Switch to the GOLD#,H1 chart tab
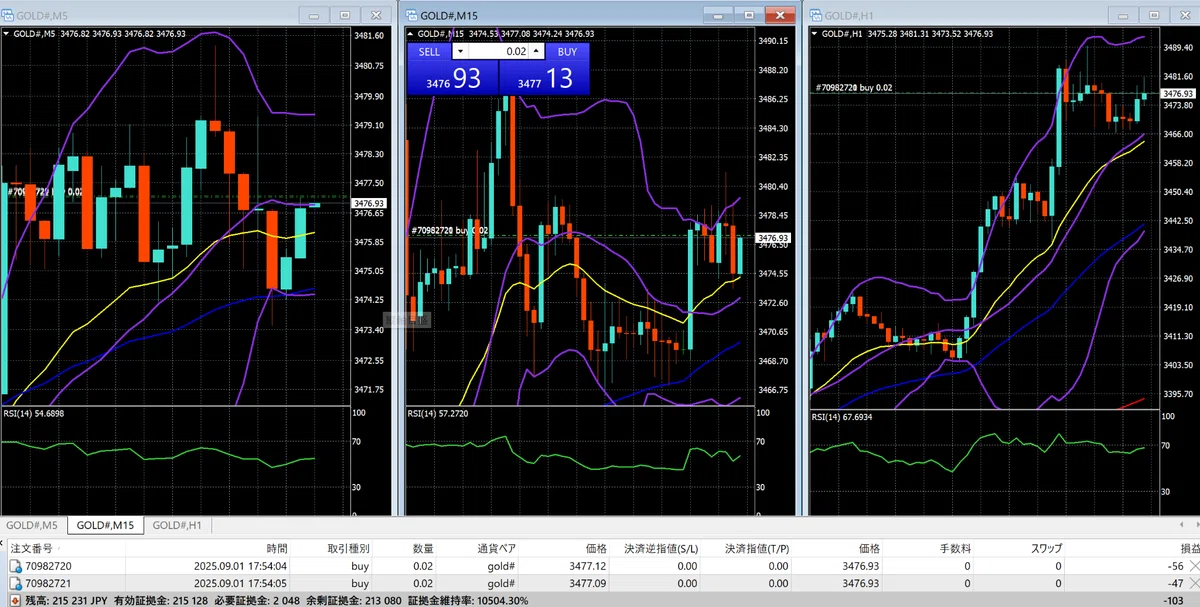The height and width of the screenshot is (607, 1200). [178, 526]
